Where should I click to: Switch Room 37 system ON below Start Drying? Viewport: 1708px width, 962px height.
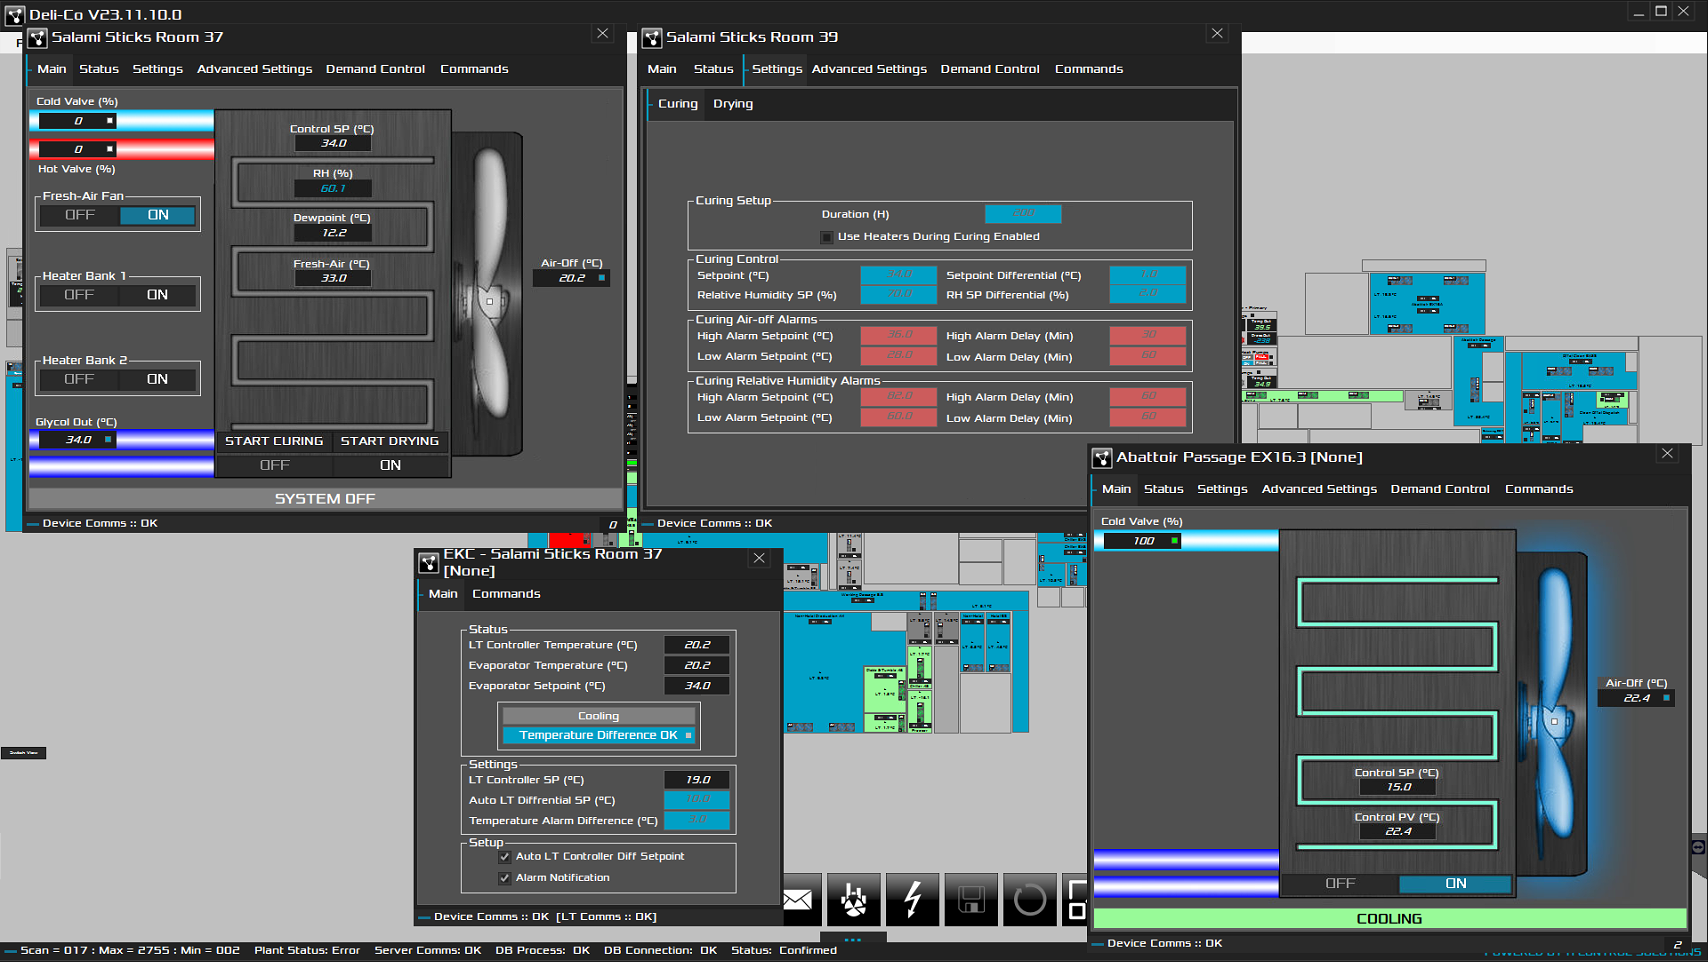pyautogui.click(x=390, y=465)
